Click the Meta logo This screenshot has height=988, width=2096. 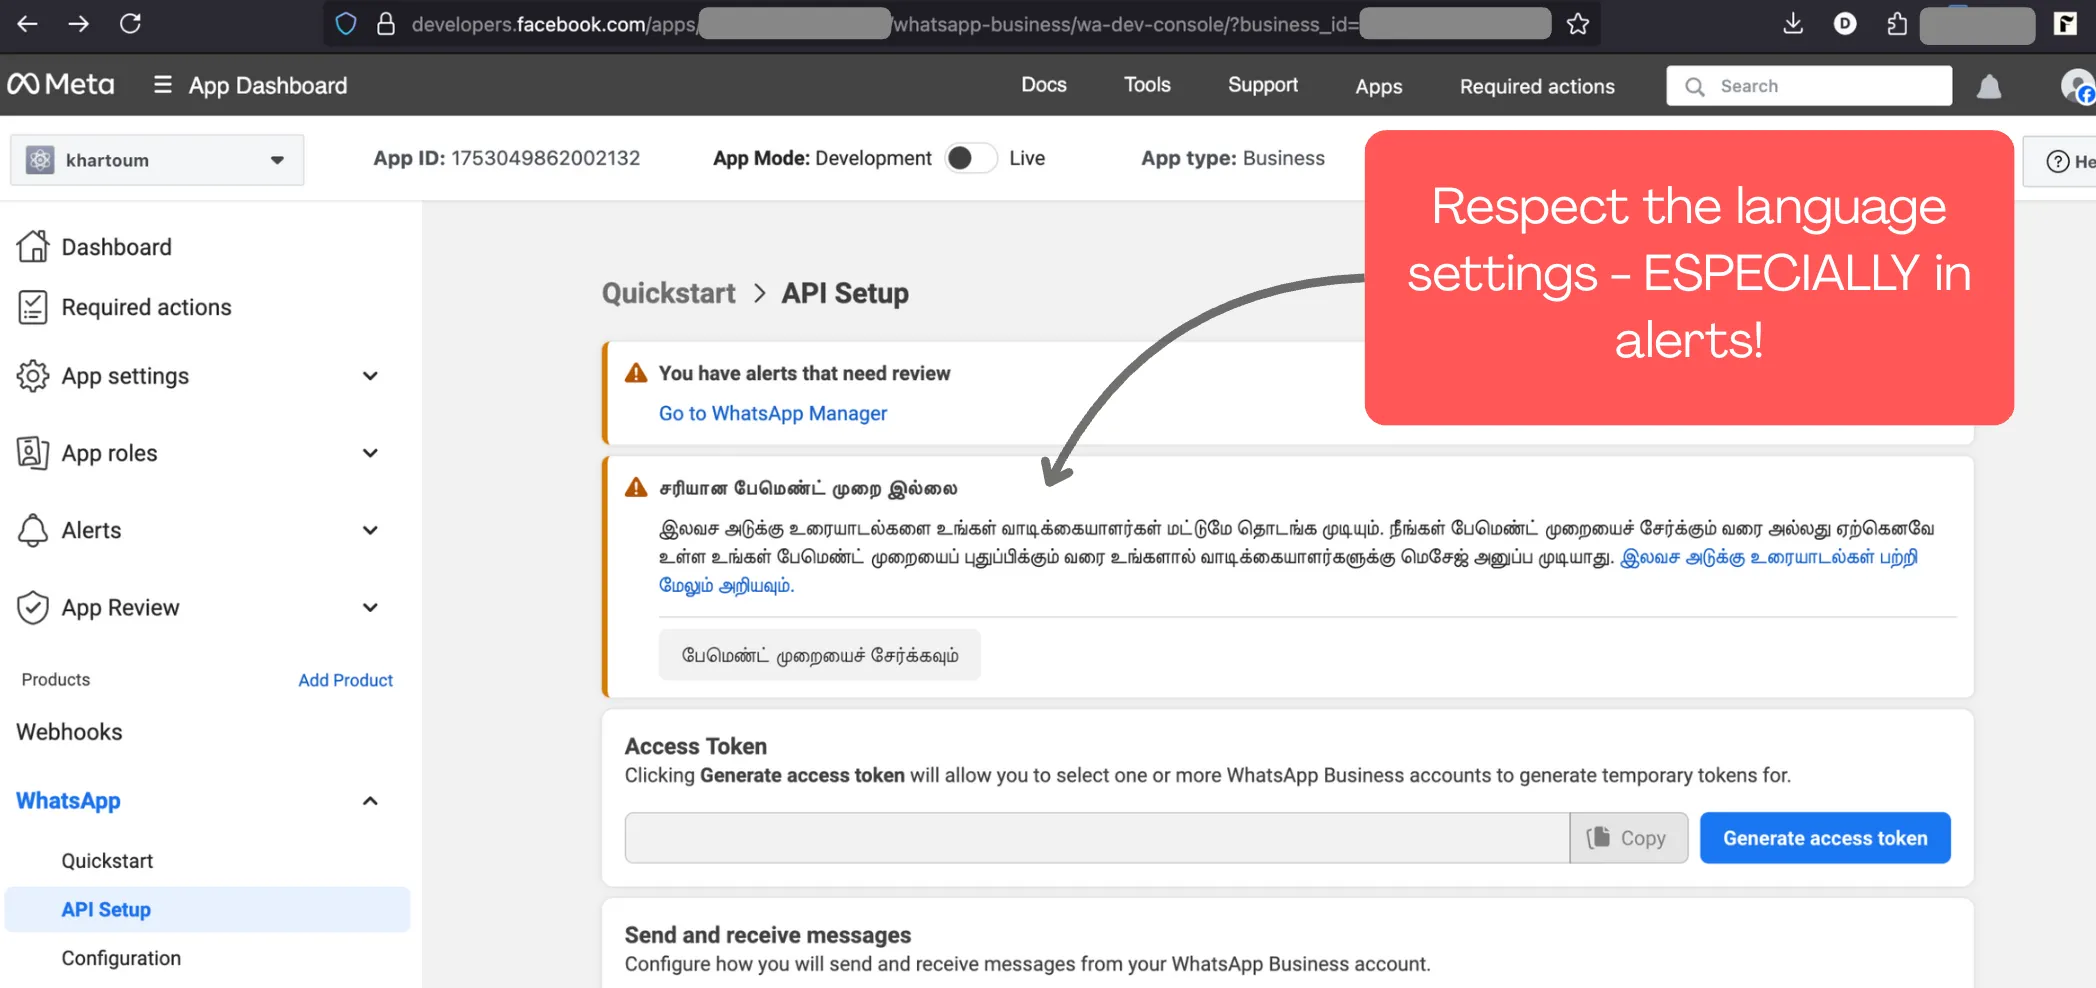coord(61,85)
